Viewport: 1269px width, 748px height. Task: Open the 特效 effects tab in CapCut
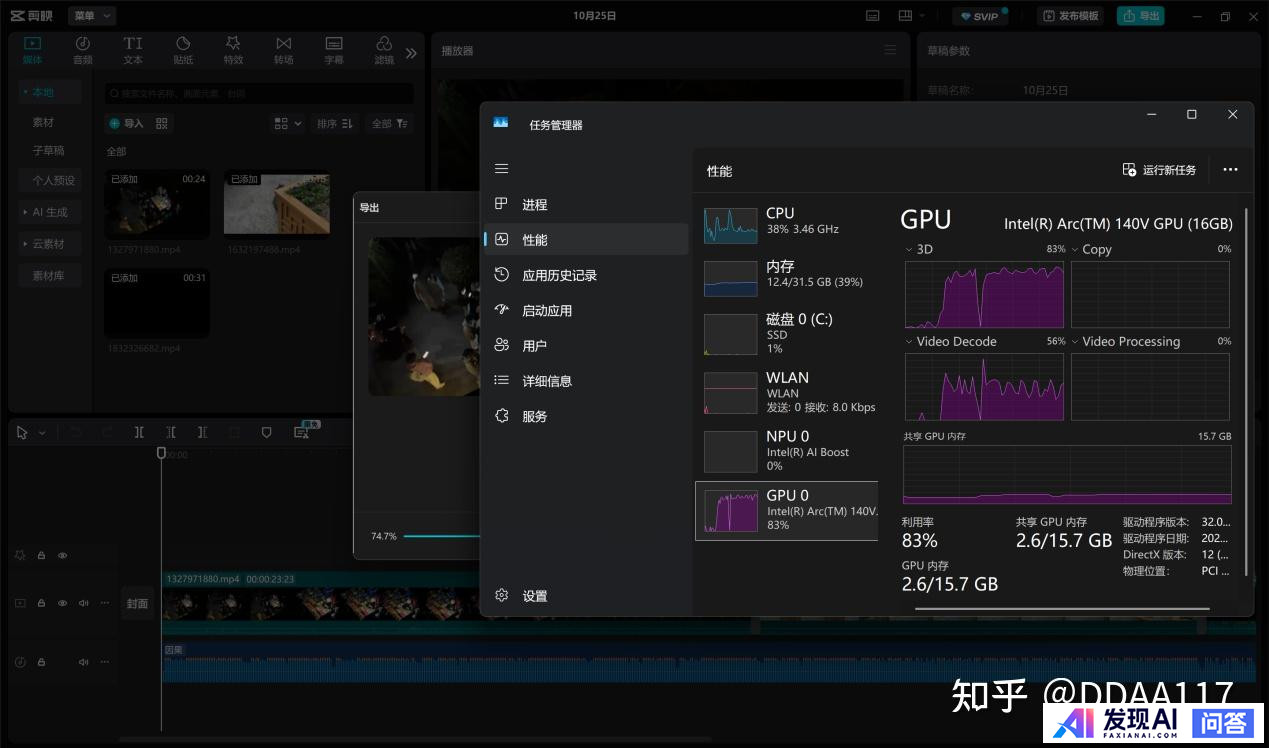click(233, 50)
